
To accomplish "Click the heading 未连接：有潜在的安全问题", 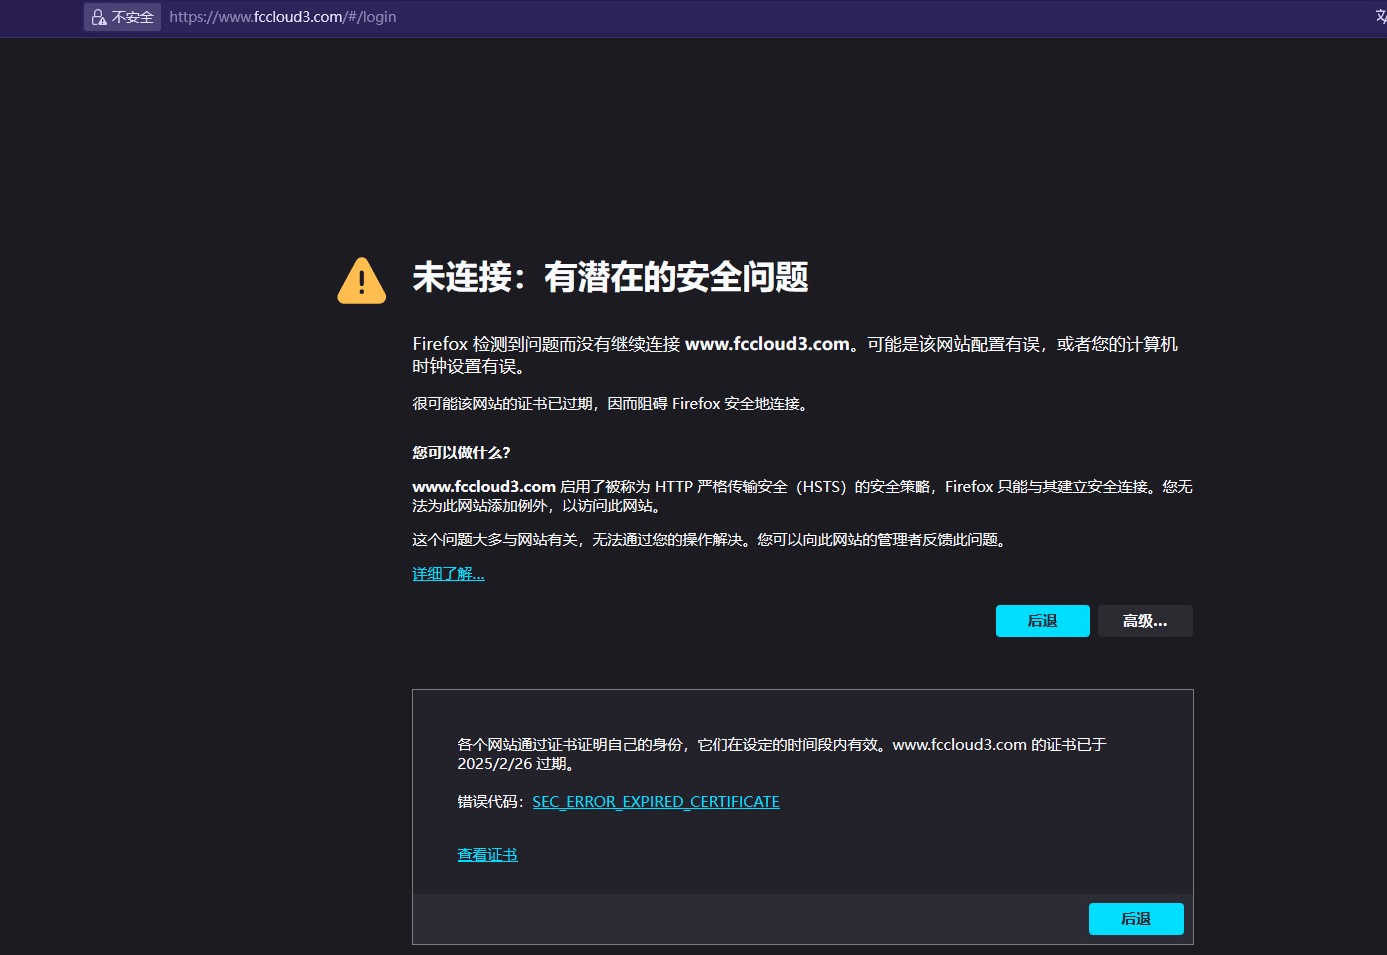I will click(610, 277).
